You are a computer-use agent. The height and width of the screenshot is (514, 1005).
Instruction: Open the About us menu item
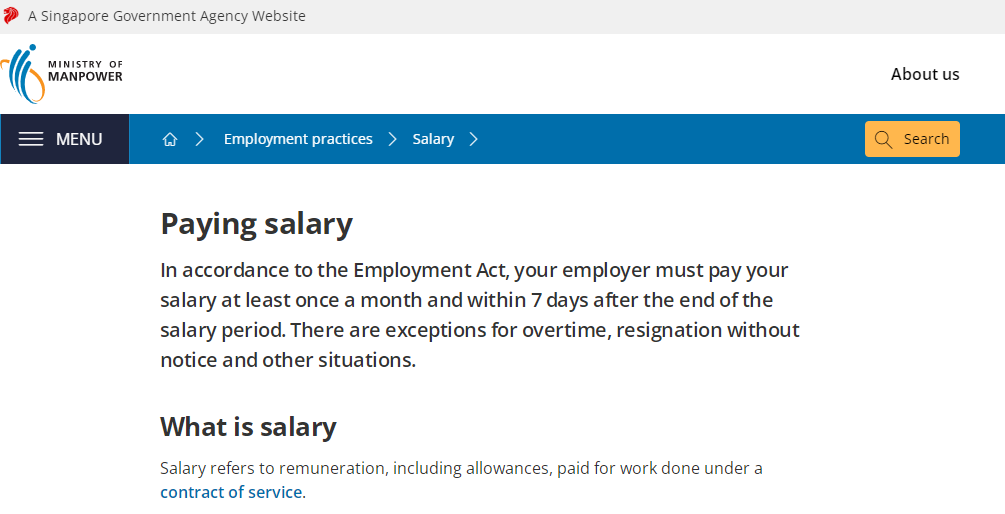point(925,74)
